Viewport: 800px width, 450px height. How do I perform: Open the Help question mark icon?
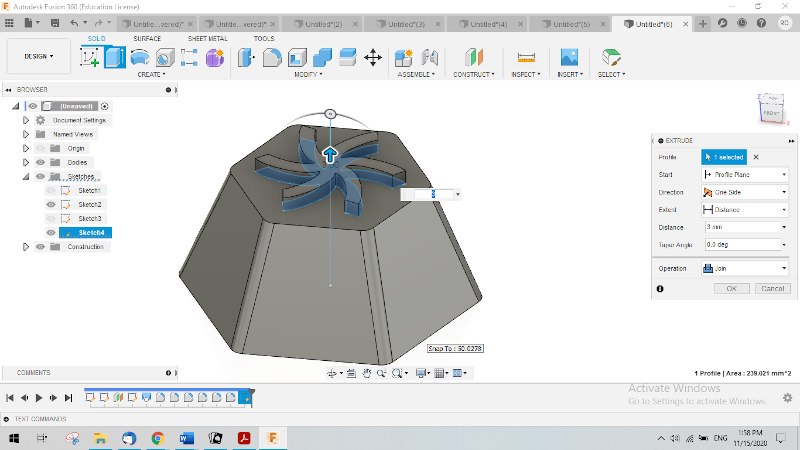[761, 23]
